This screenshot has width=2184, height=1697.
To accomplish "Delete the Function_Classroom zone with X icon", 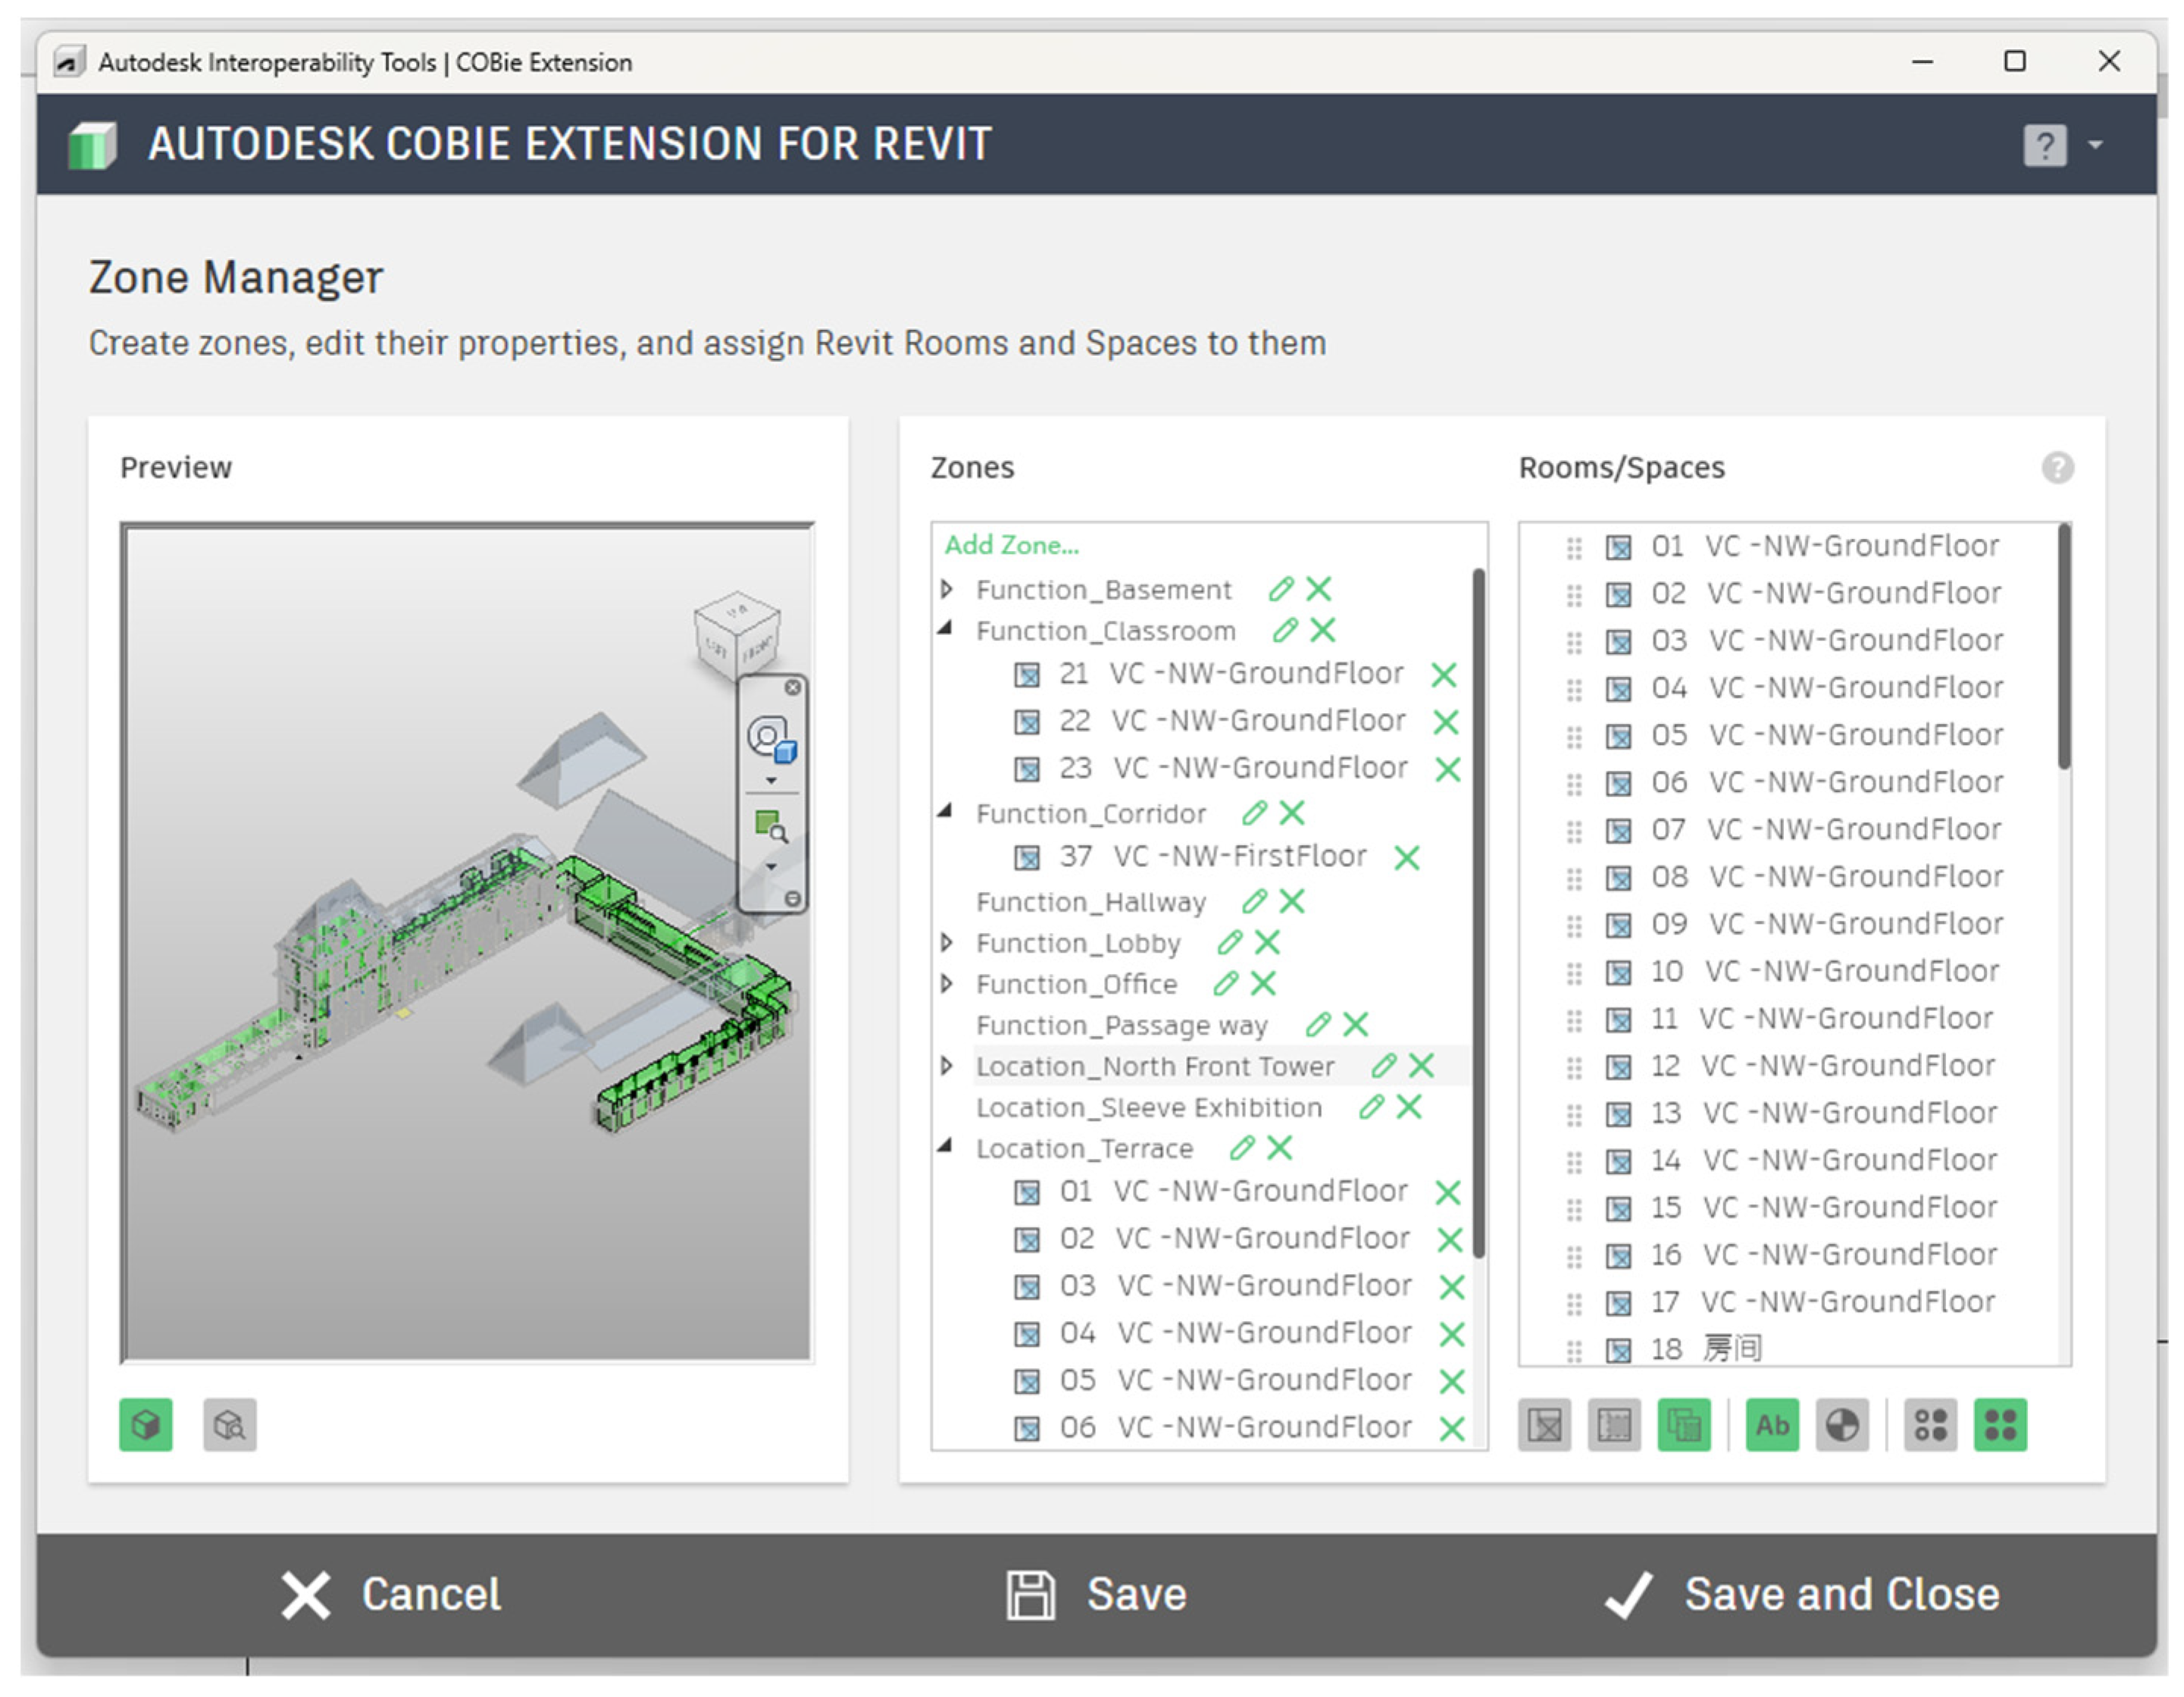I will 1323,630.
